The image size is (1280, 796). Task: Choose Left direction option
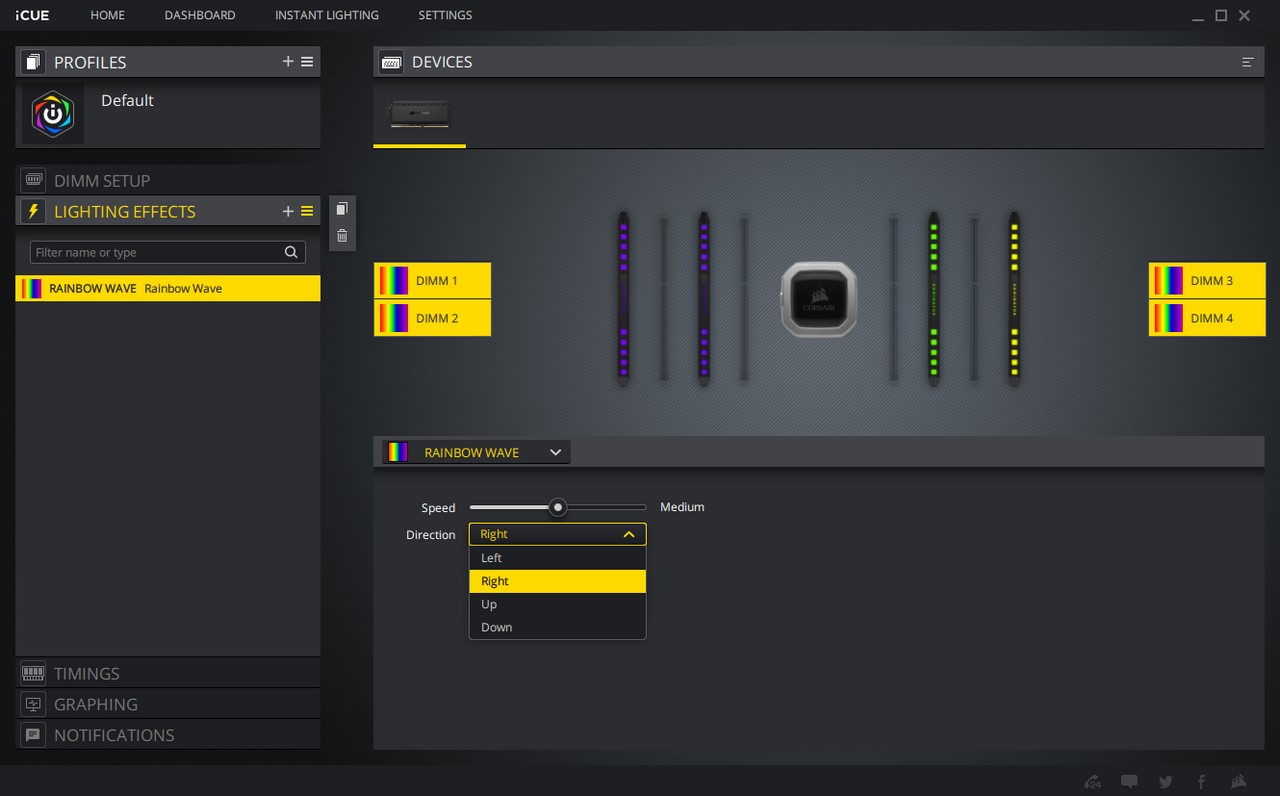click(558, 558)
